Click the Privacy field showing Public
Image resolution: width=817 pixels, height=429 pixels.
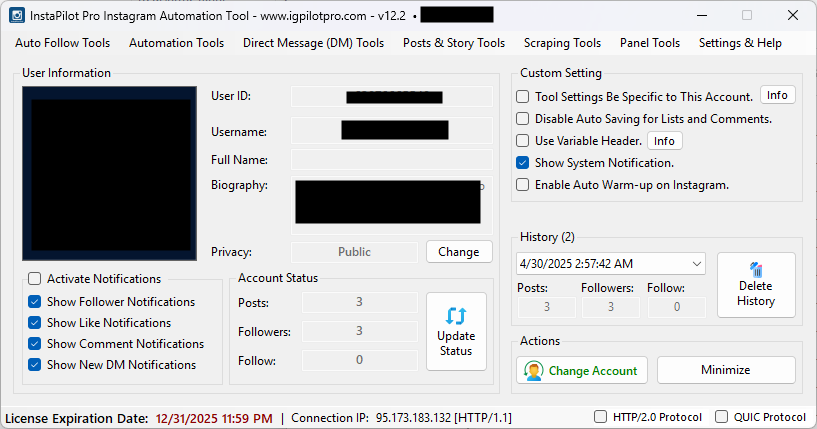coord(354,252)
